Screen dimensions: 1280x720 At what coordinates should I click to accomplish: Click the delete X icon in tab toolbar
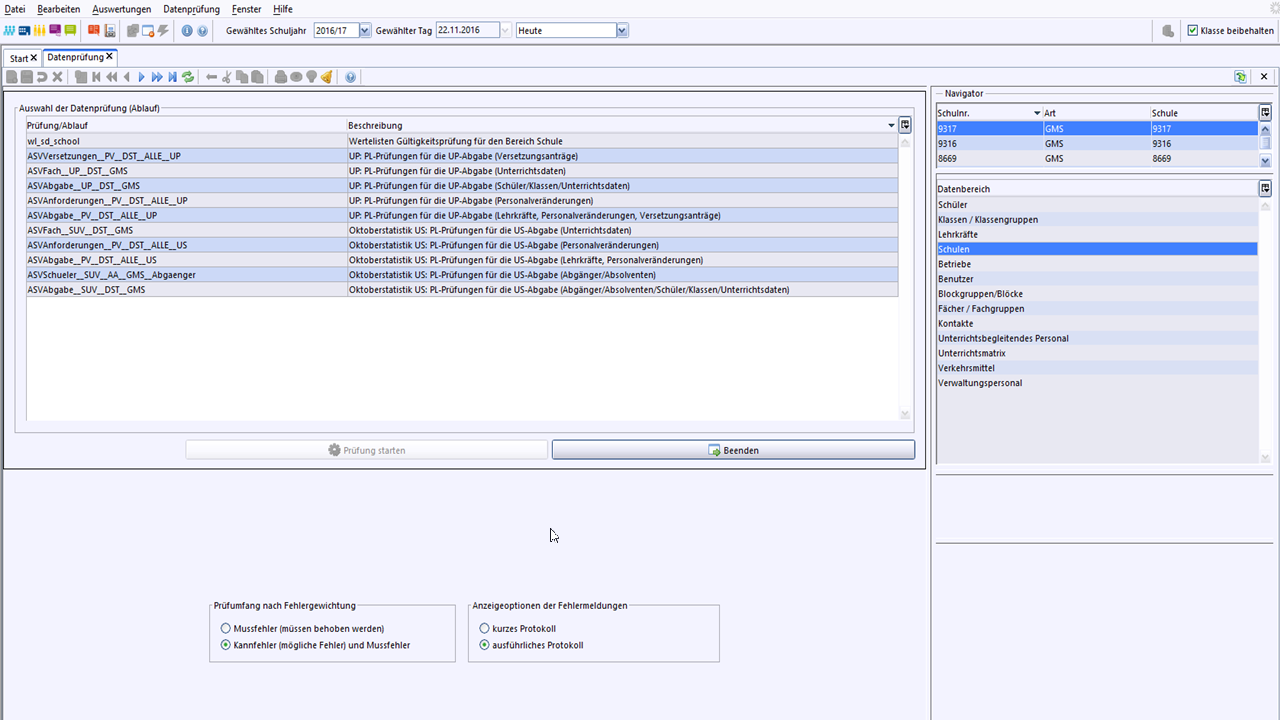click(57, 77)
